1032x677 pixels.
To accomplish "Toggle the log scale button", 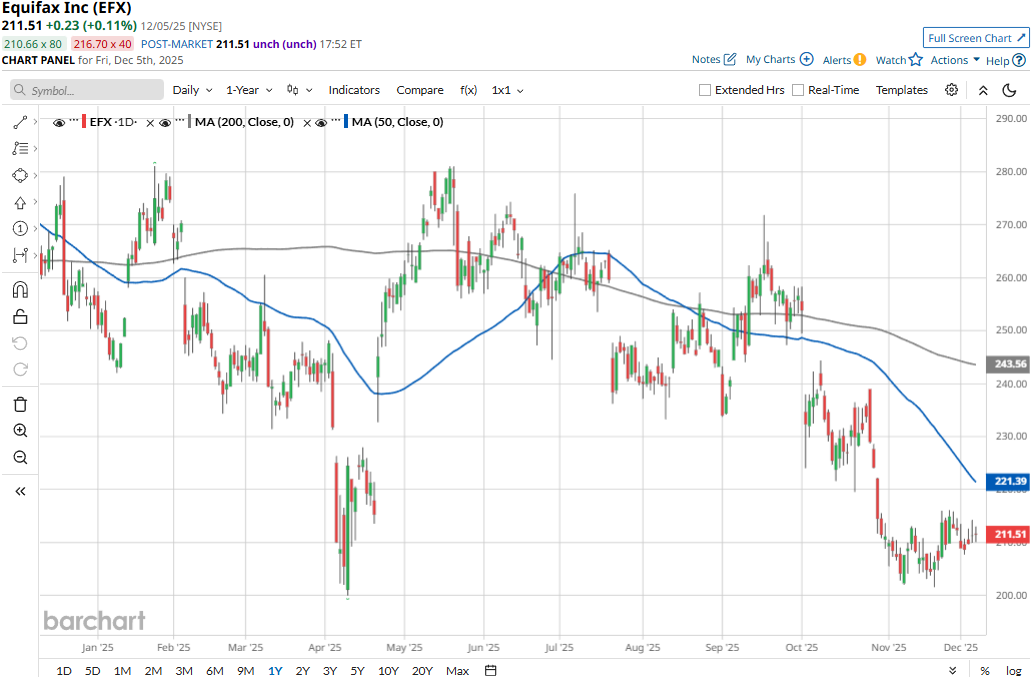I will [x=1013, y=670].
